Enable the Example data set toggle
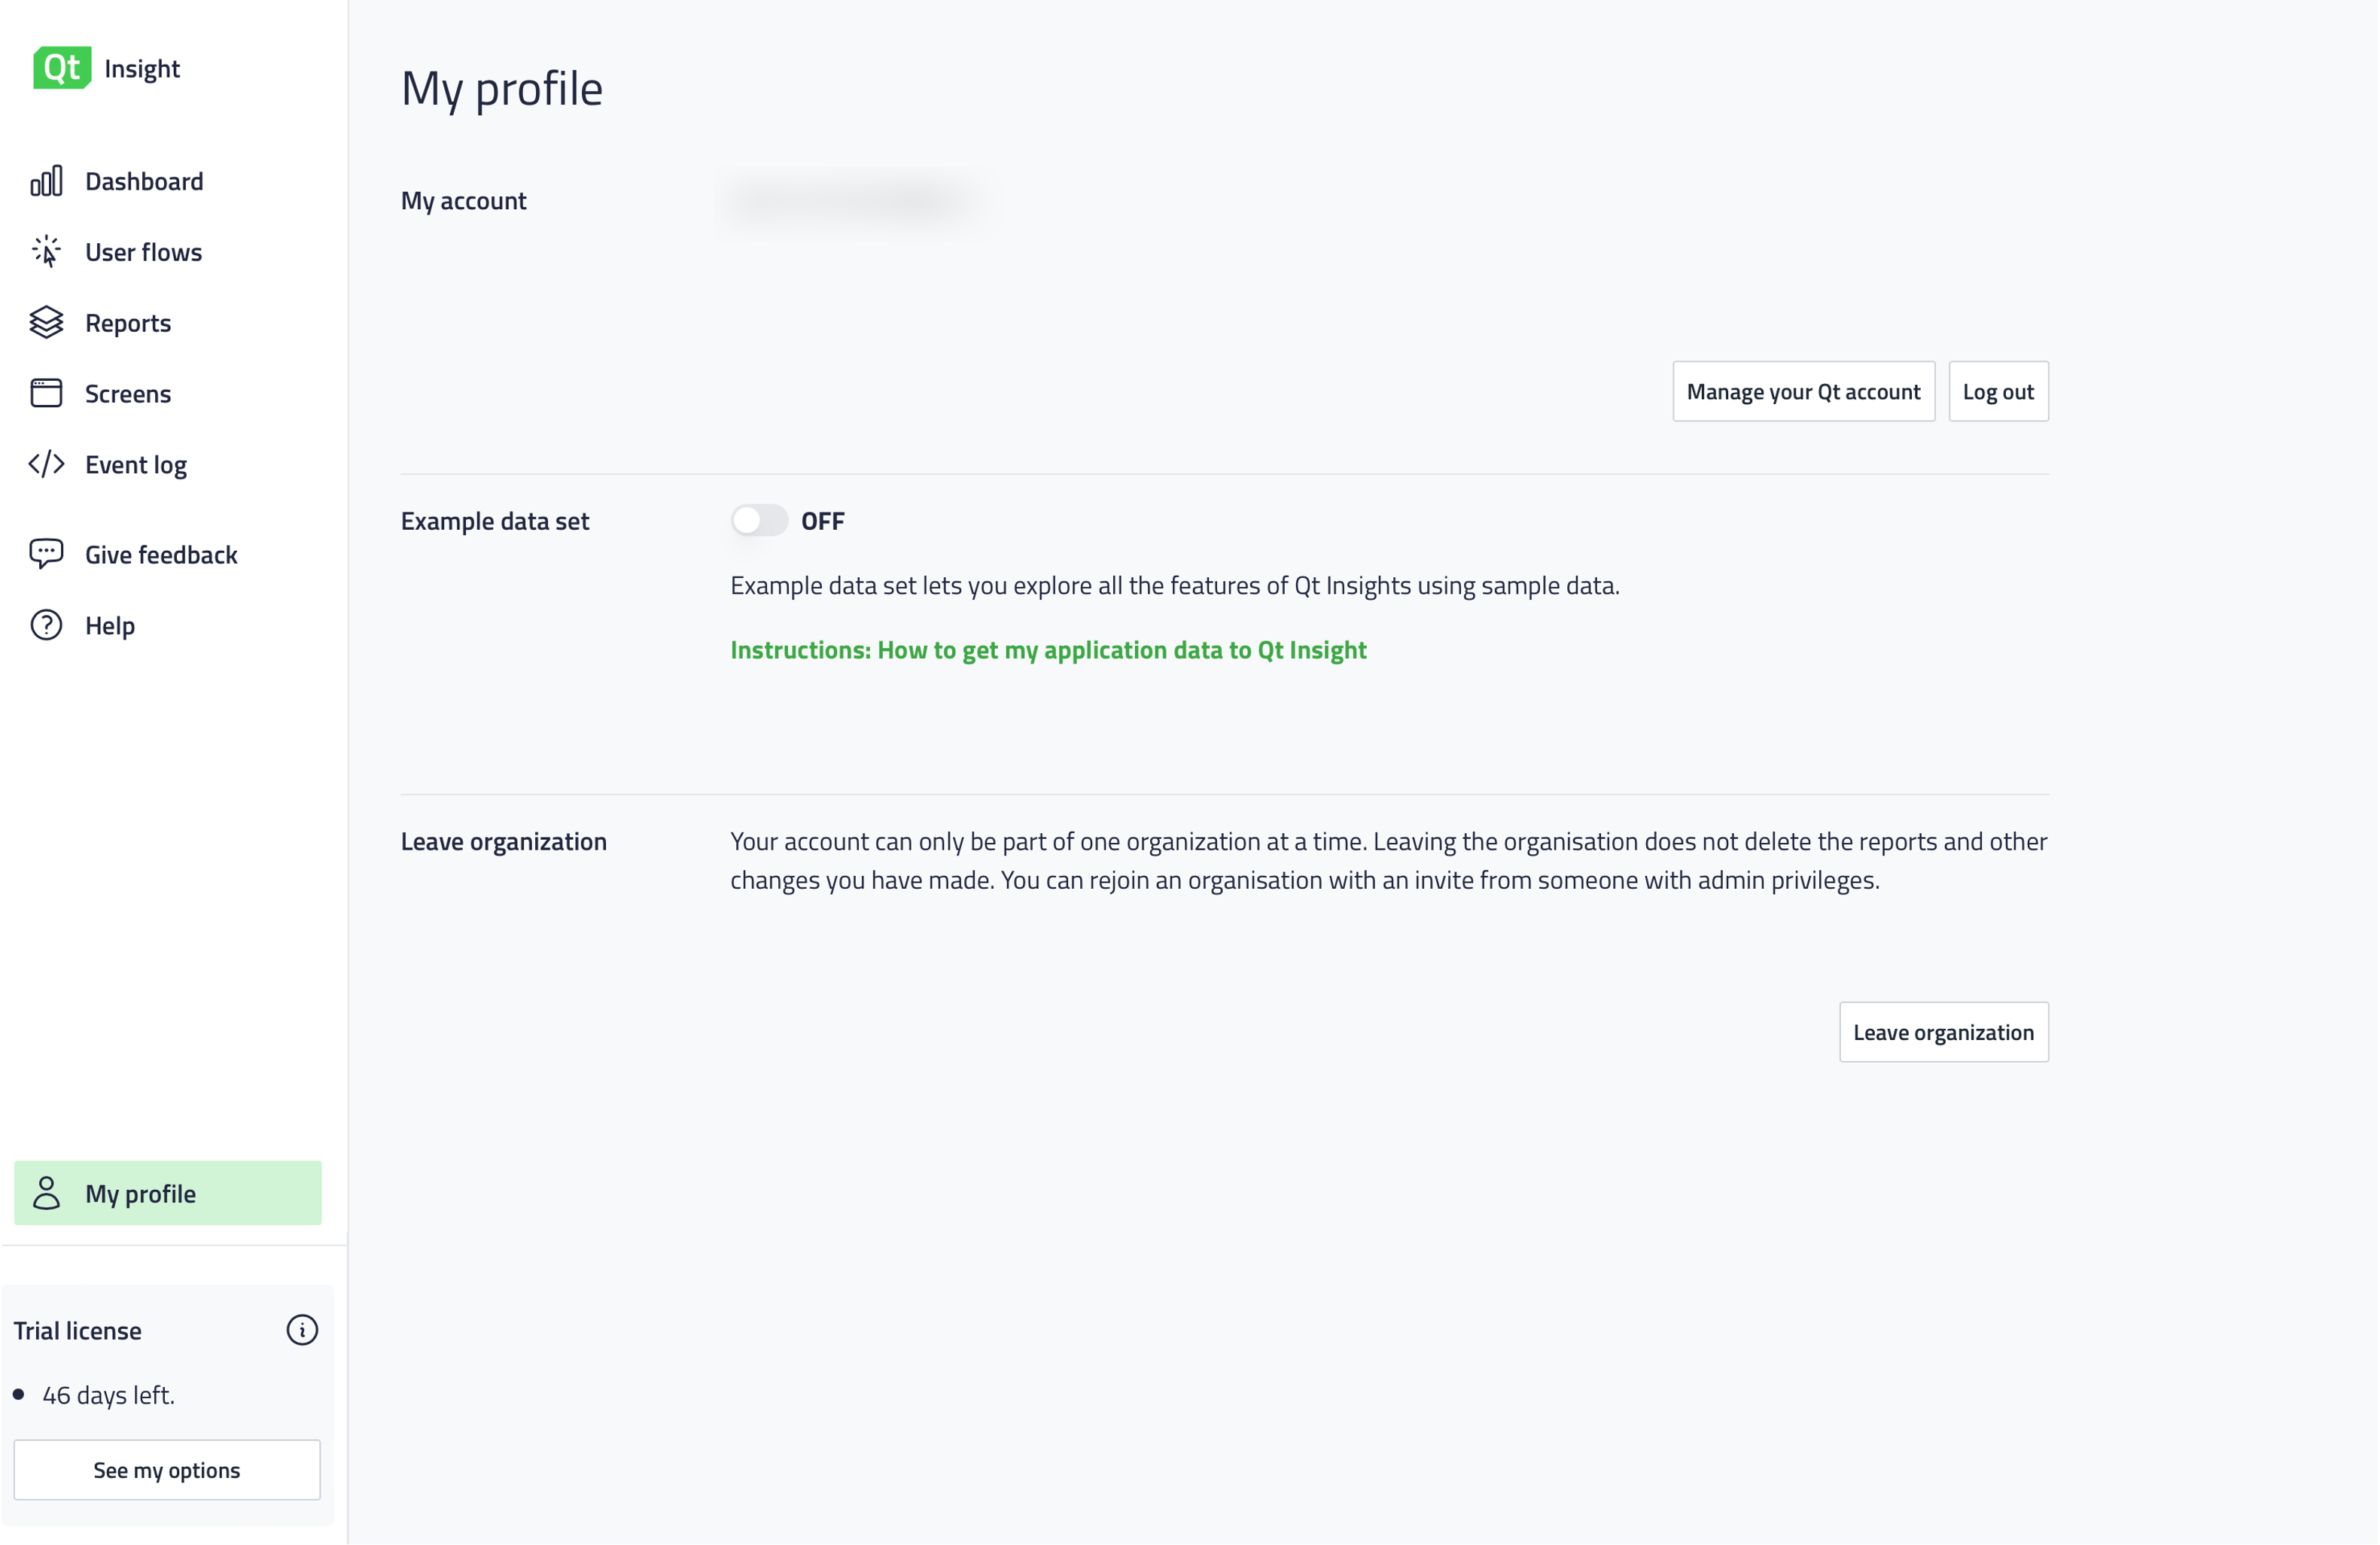2380x1545 pixels. click(x=759, y=521)
